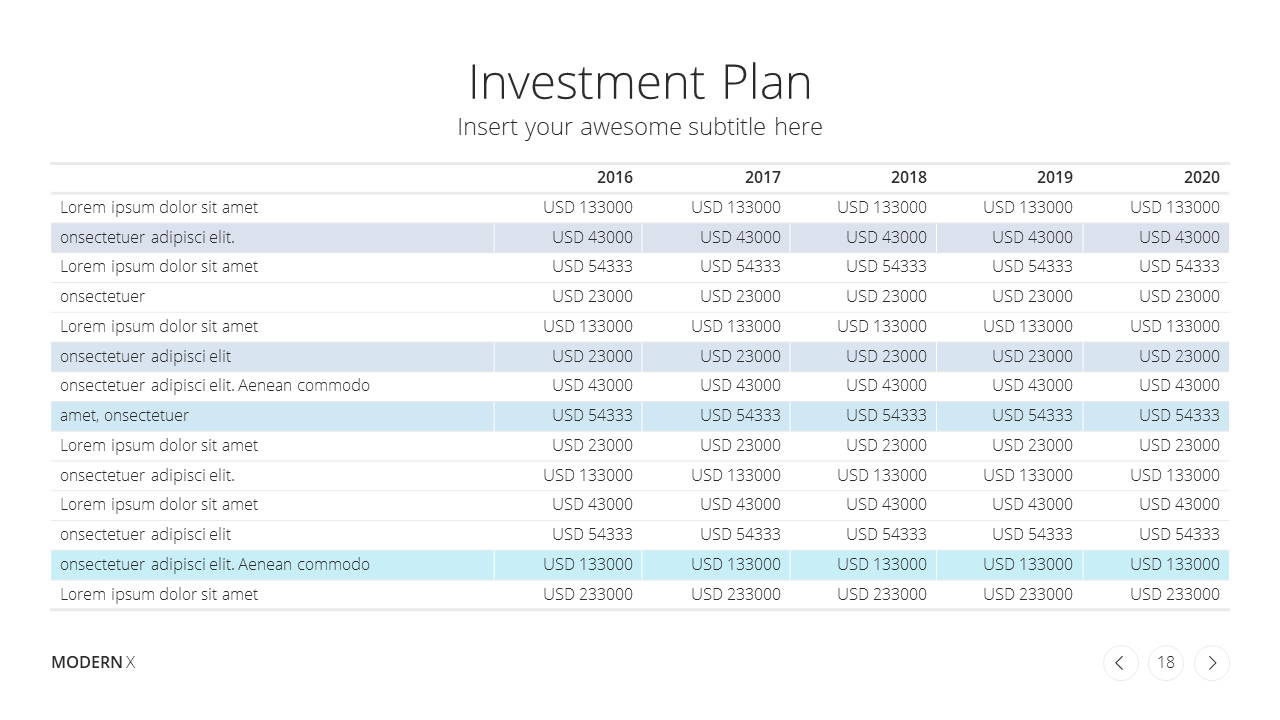
Task: Click the previous slide arrow icon
Action: tap(1120, 663)
